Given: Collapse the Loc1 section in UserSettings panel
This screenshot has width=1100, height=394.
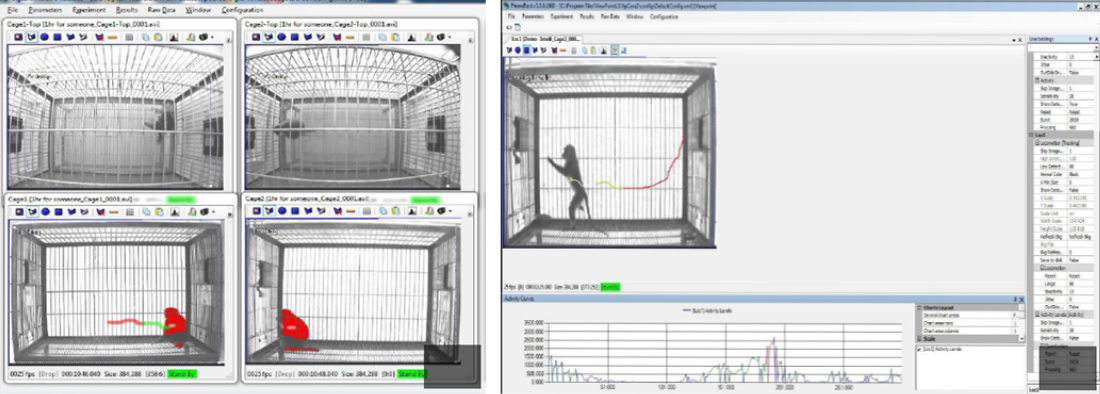Looking at the screenshot, I should click(1031, 135).
